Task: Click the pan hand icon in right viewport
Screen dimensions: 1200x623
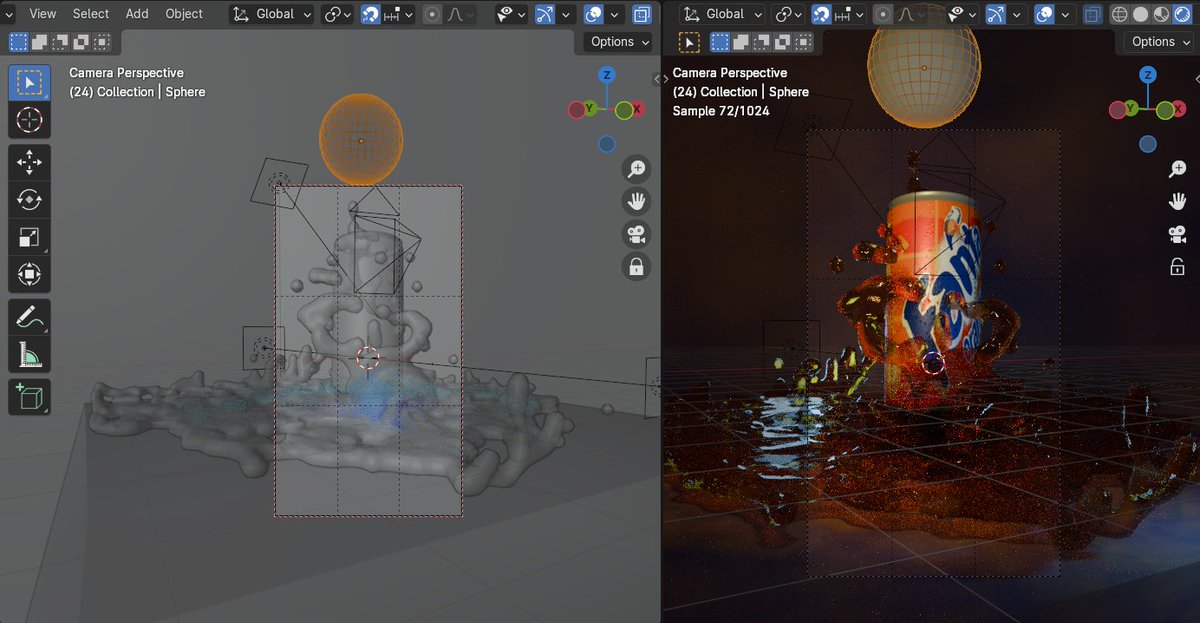Action: [x=1177, y=202]
